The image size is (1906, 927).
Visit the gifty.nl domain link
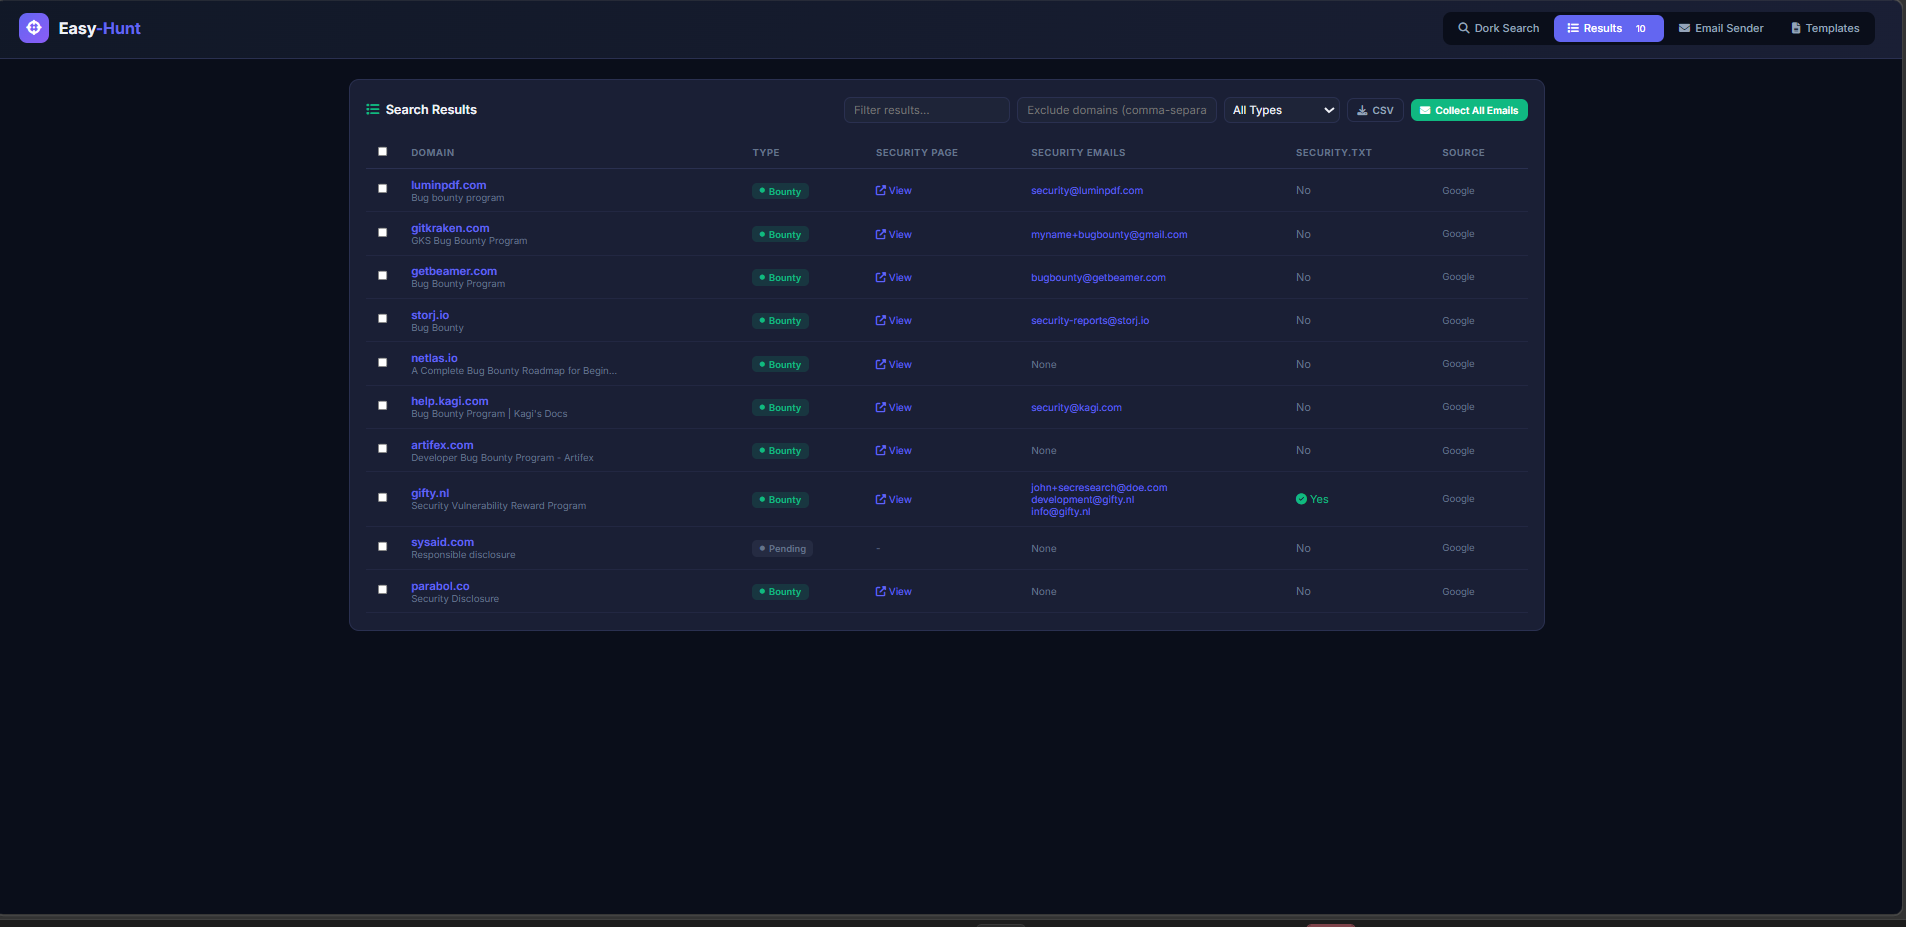point(430,493)
